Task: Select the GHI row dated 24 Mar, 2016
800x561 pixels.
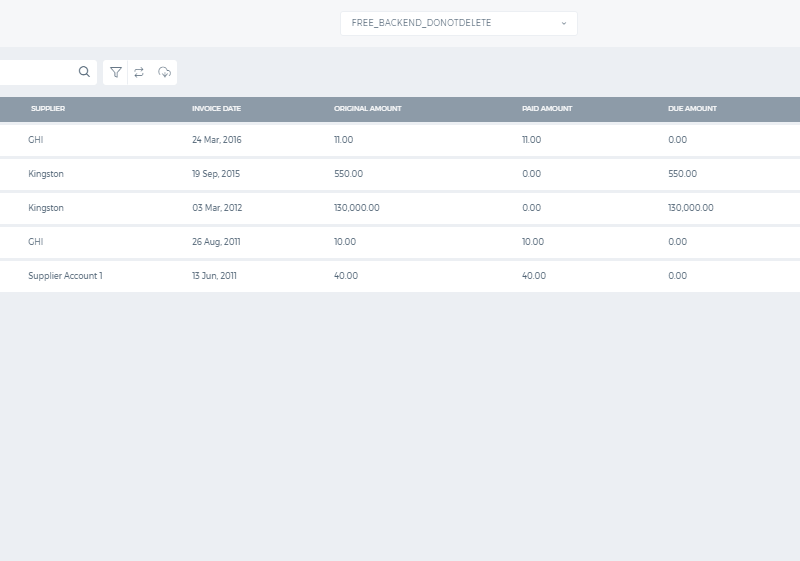Action: tap(400, 140)
